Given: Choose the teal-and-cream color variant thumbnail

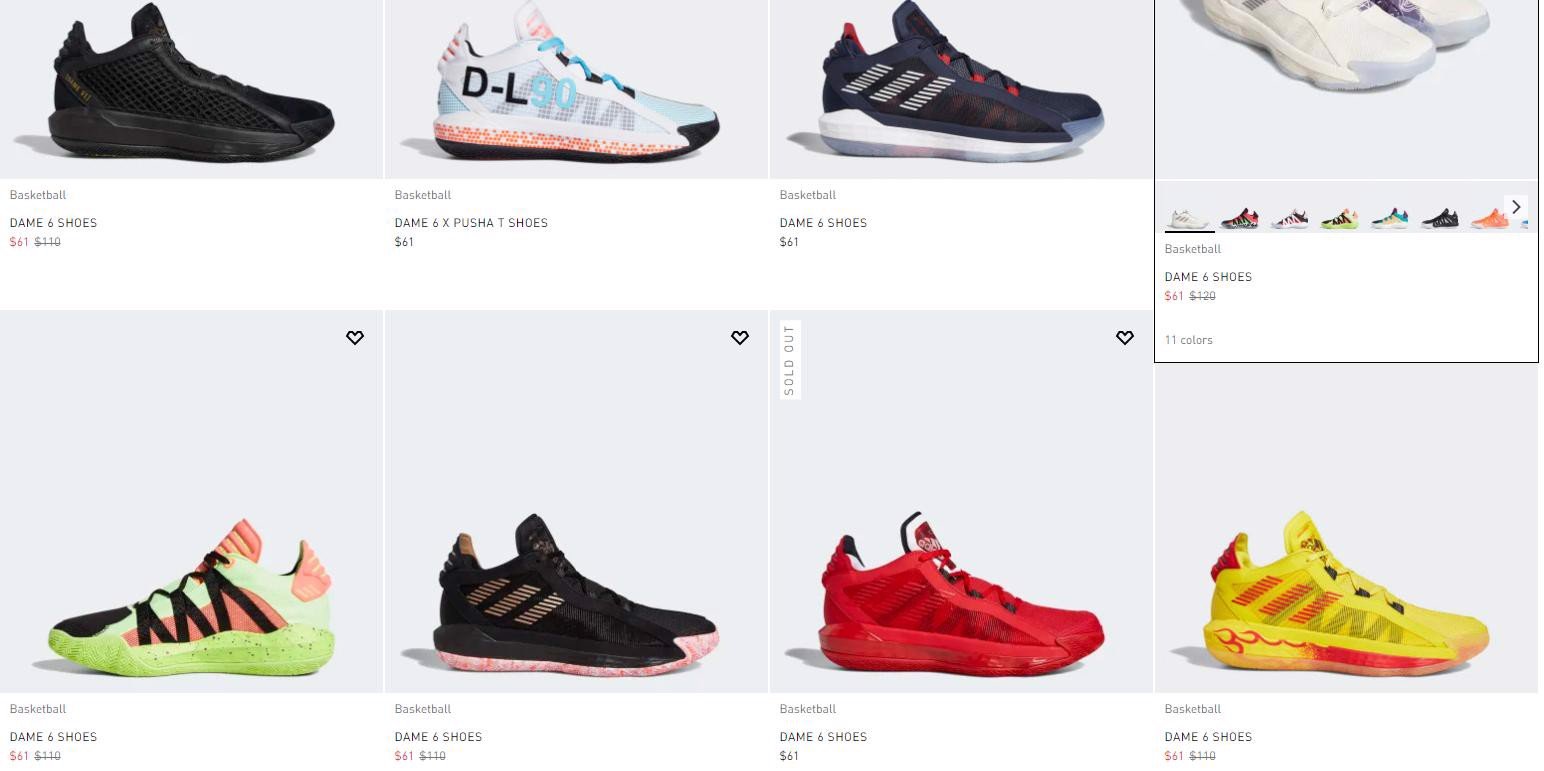Looking at the screenshot, I should 1390,219.
